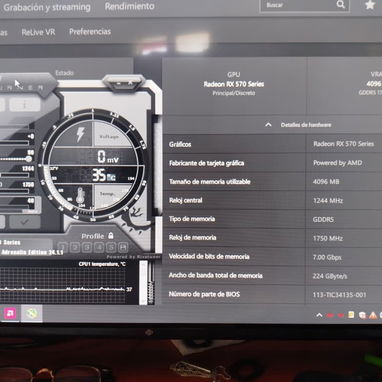Viewport: 382px width, 382px height.
Task: Switch to the ReLive VR subtab
Action: [38, 32]
